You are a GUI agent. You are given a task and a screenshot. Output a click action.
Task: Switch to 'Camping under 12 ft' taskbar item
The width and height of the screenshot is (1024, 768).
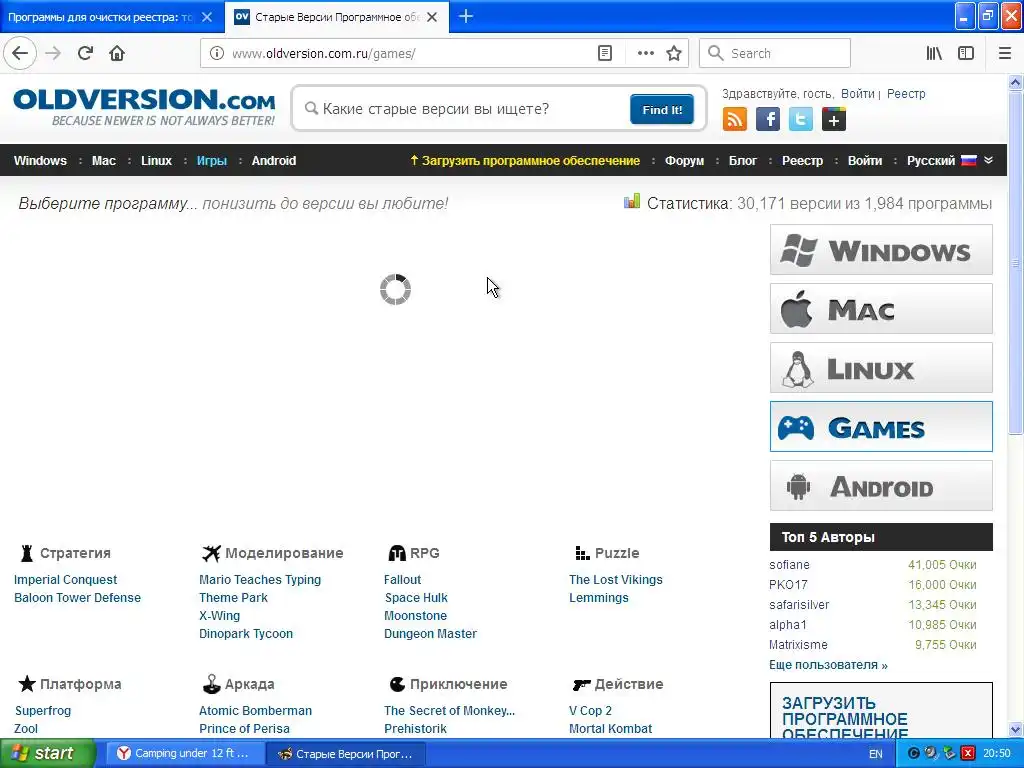[x=185, y=753]
